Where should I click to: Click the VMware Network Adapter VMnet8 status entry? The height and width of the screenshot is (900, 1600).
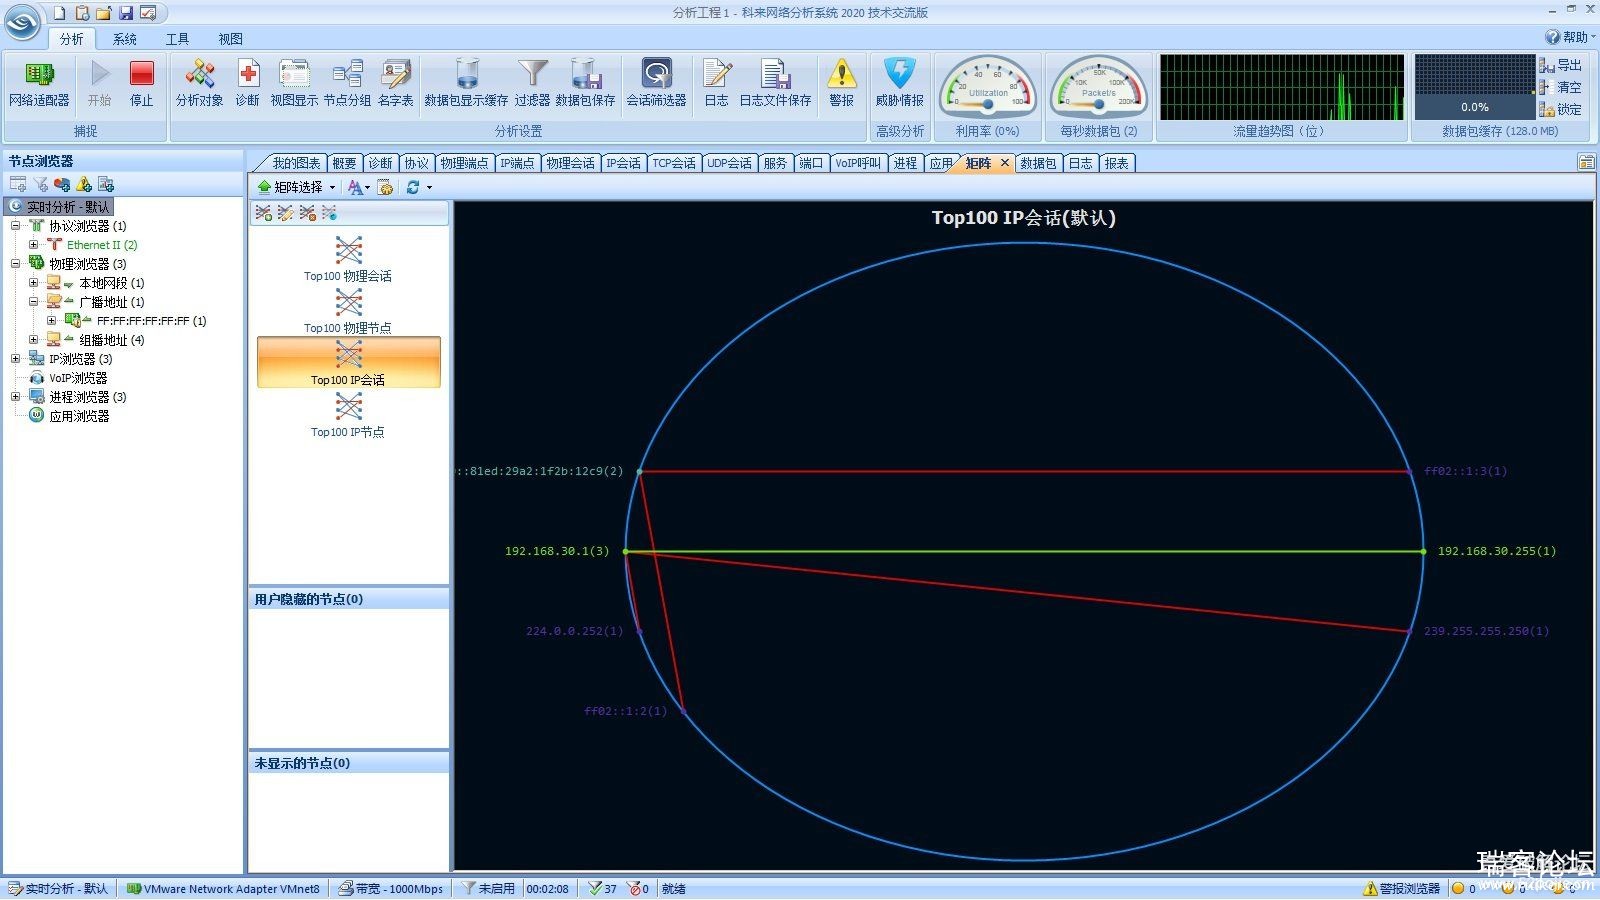[223, 888]
